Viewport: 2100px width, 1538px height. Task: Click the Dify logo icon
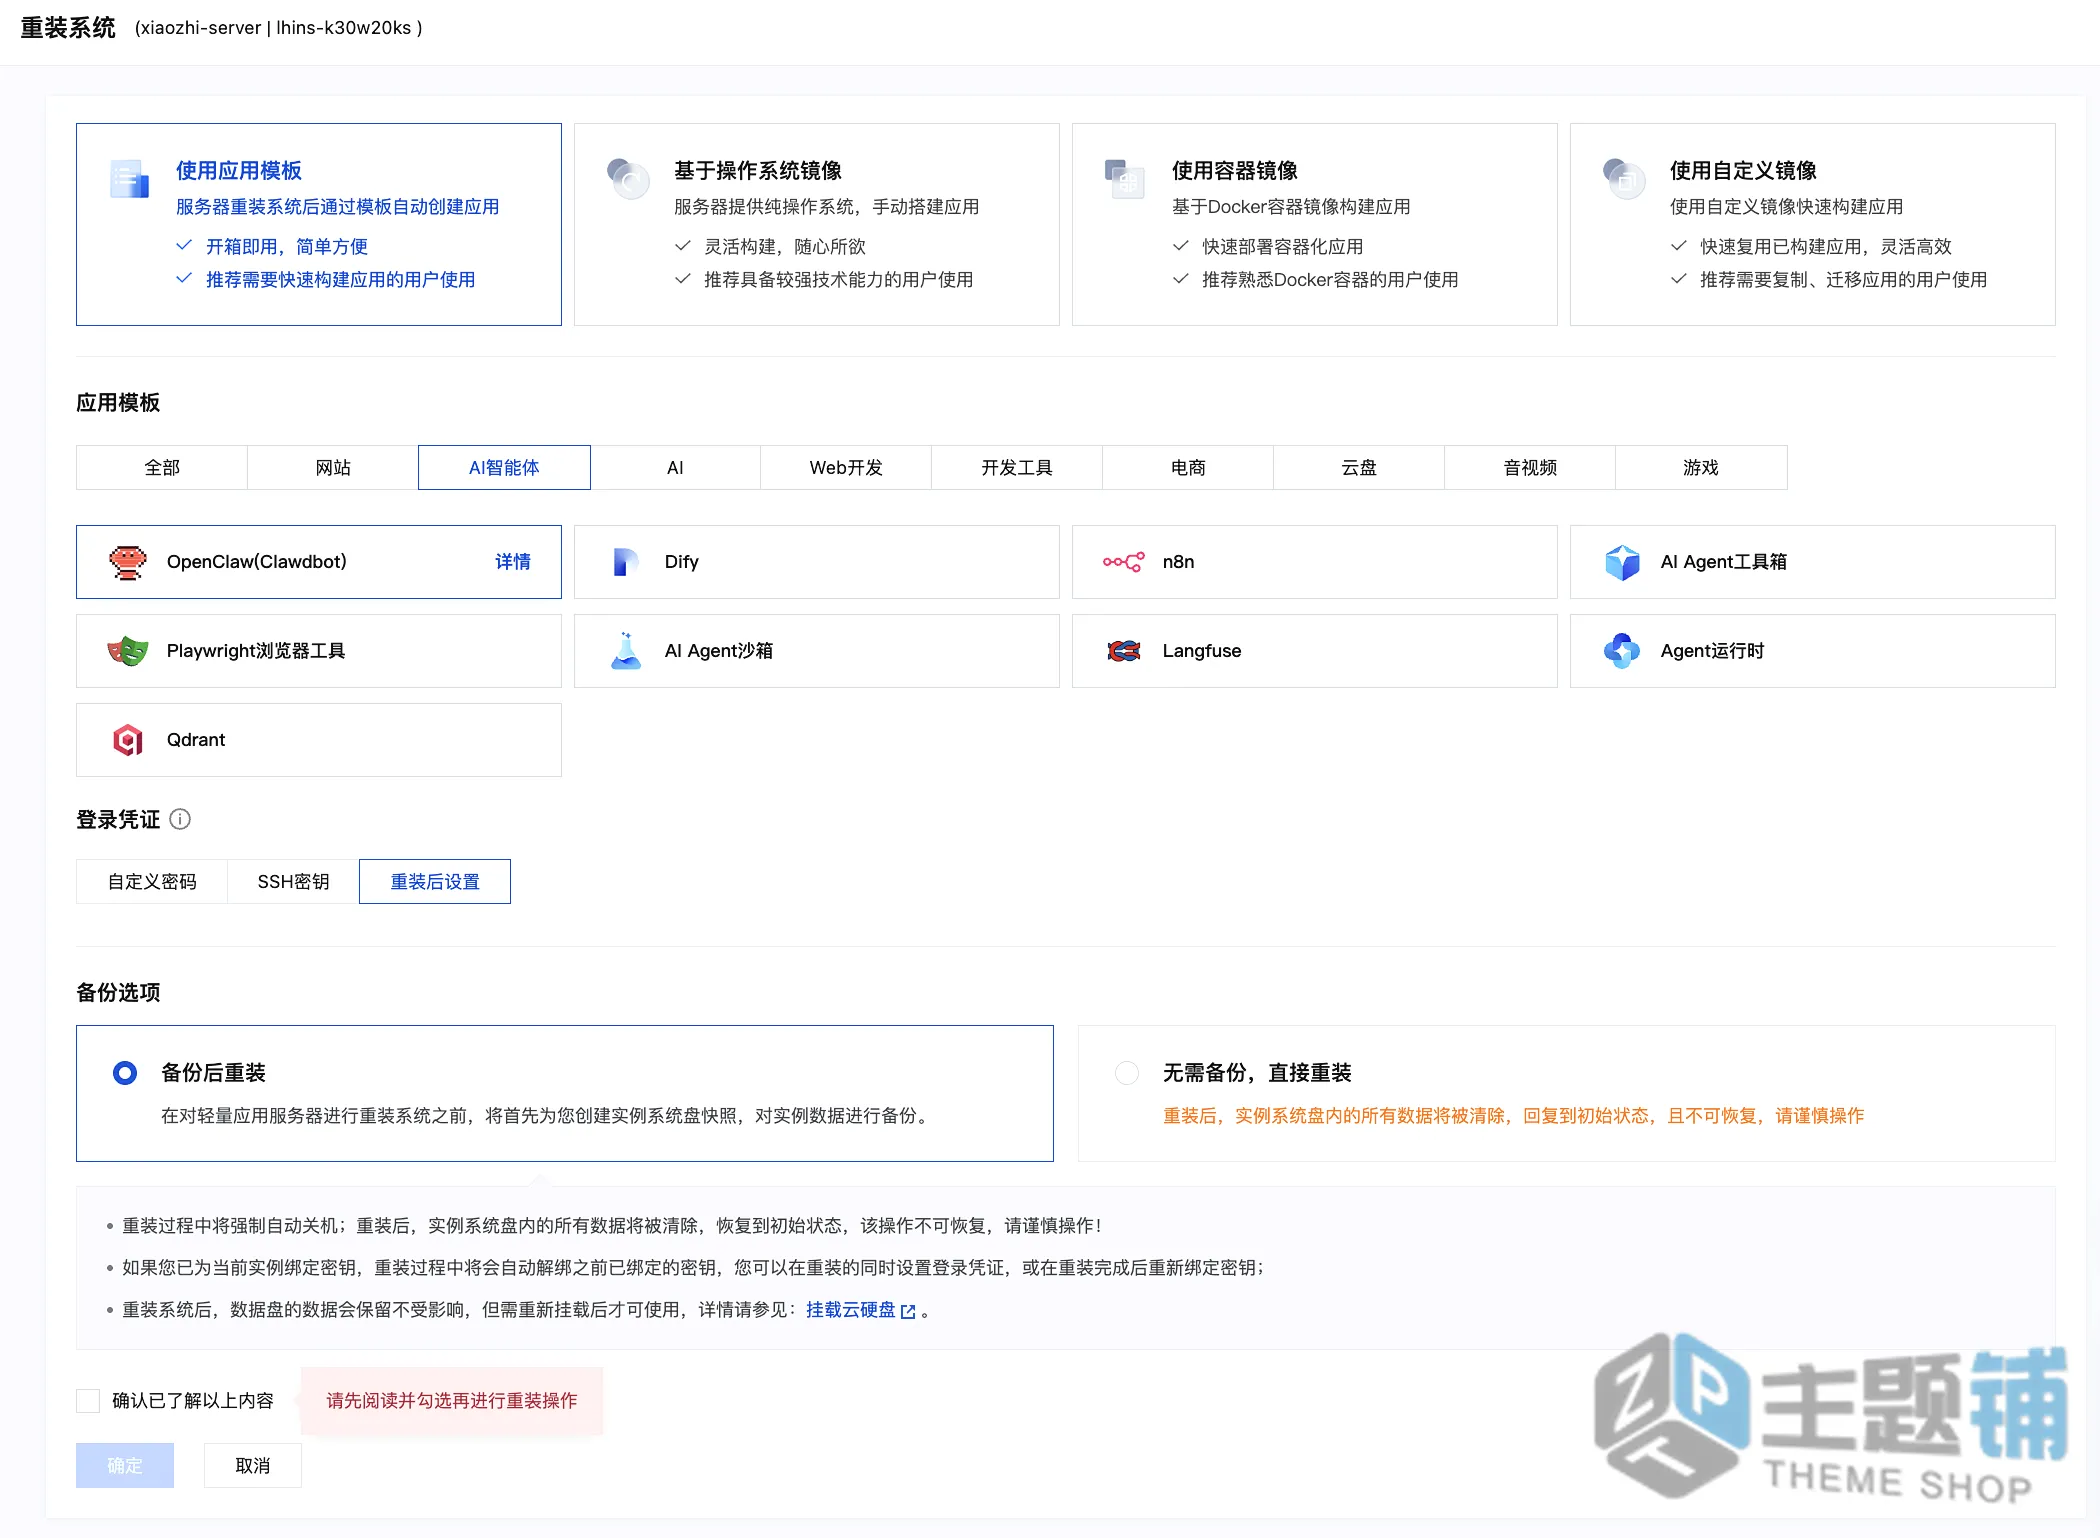tap(625, 562)
